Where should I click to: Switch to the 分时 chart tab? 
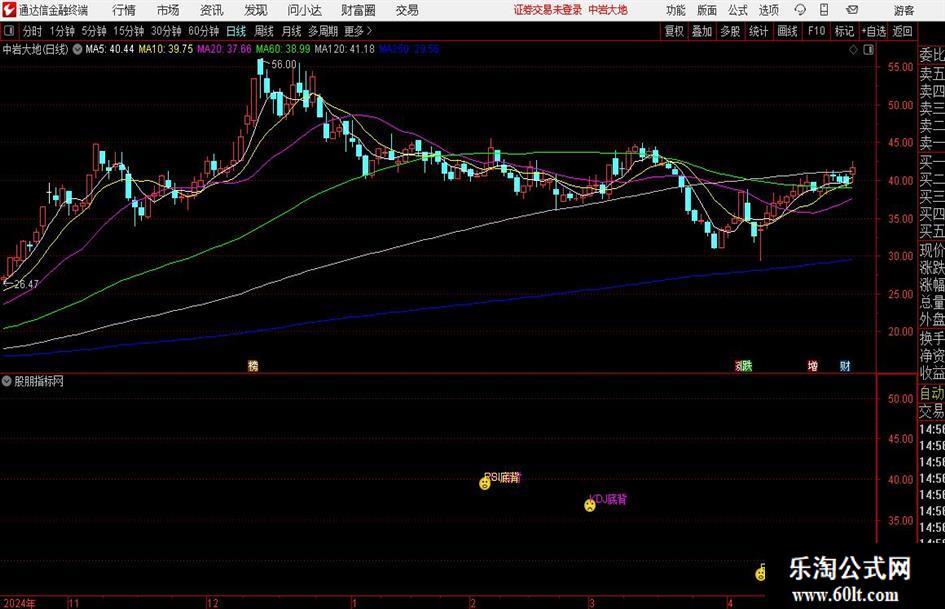(x=32, y=31)
